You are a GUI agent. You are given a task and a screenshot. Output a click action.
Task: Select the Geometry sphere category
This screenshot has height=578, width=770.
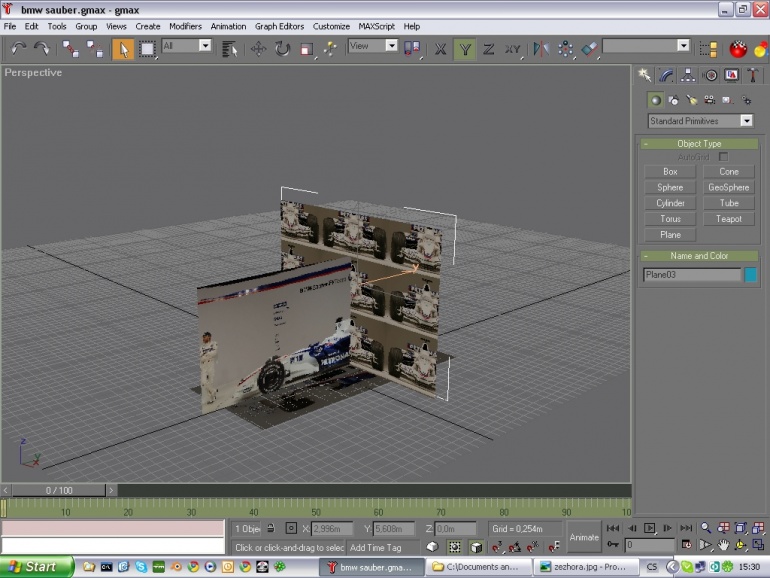pyautogui.click(x=655, y=100)
